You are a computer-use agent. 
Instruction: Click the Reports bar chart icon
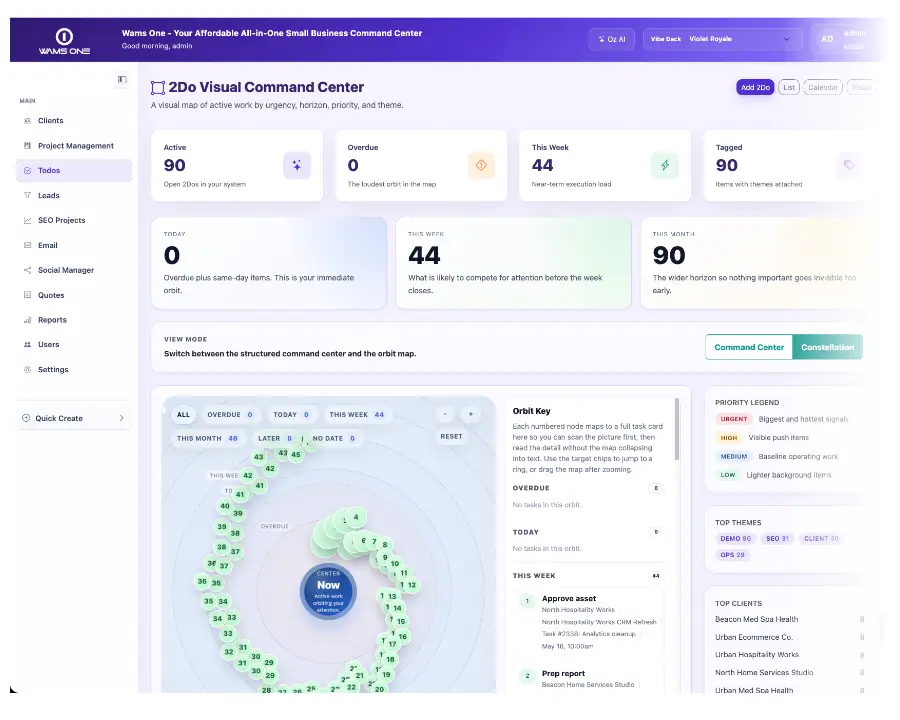28,320
